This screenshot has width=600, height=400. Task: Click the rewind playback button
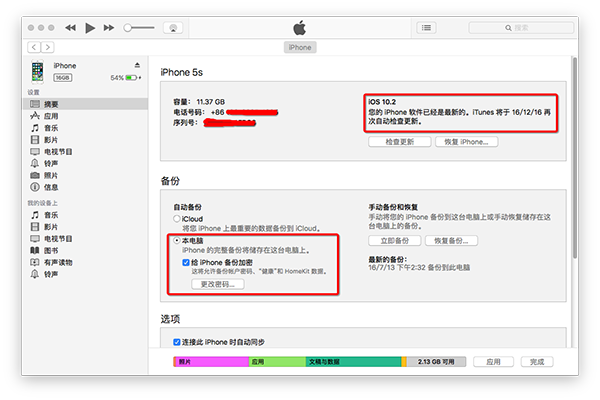70,28
